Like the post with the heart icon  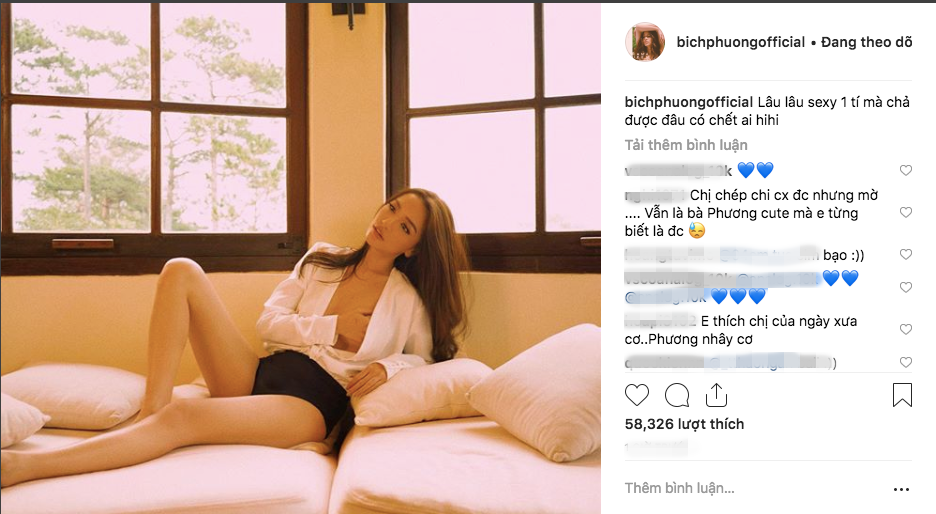tap(637, 395)
